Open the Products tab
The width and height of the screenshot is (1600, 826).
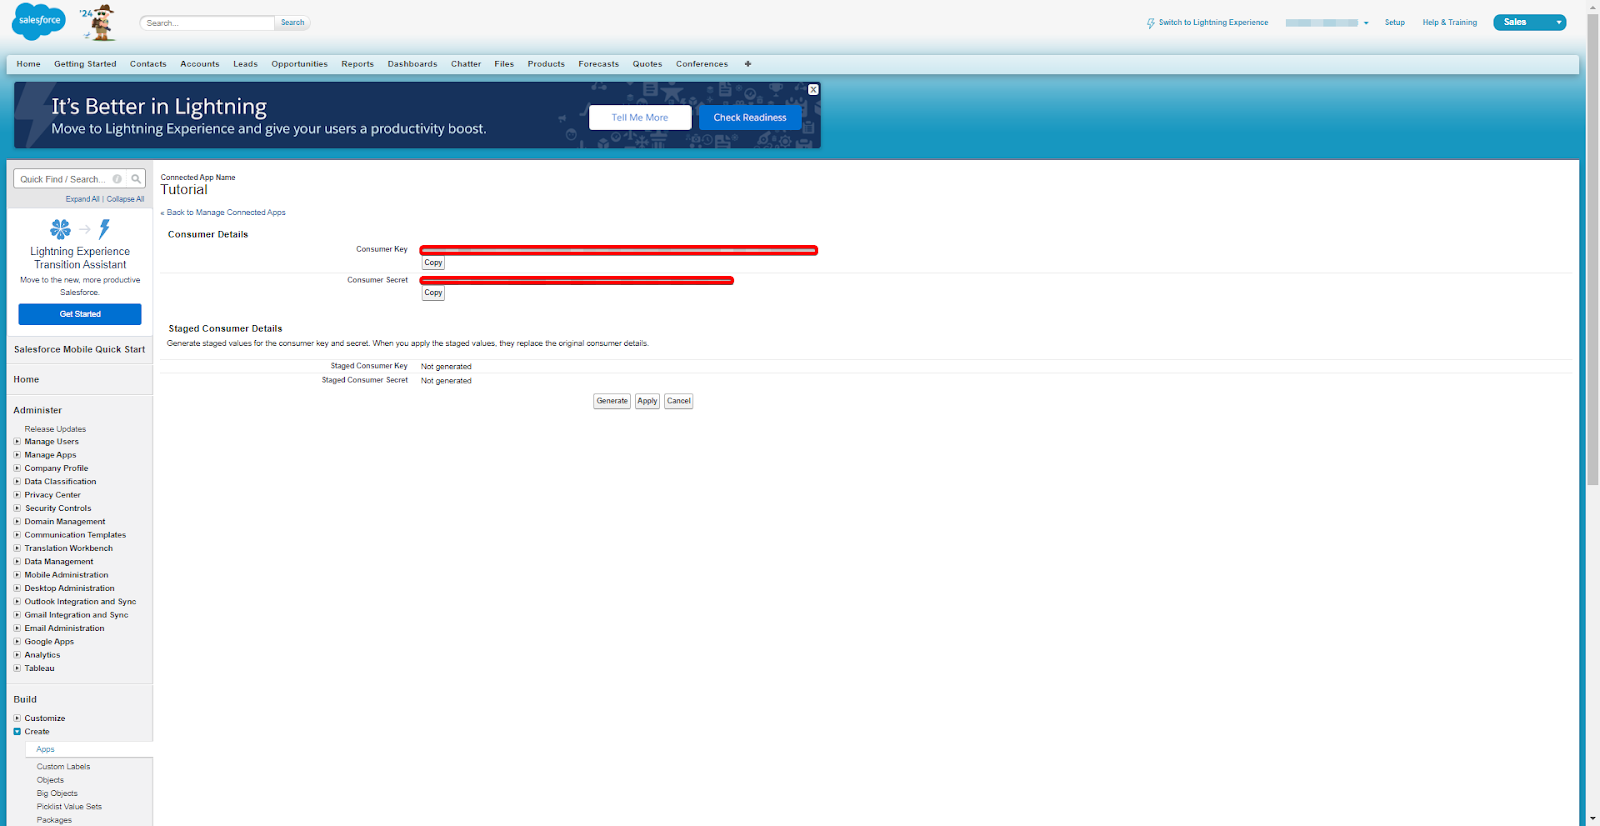[546, 64]
